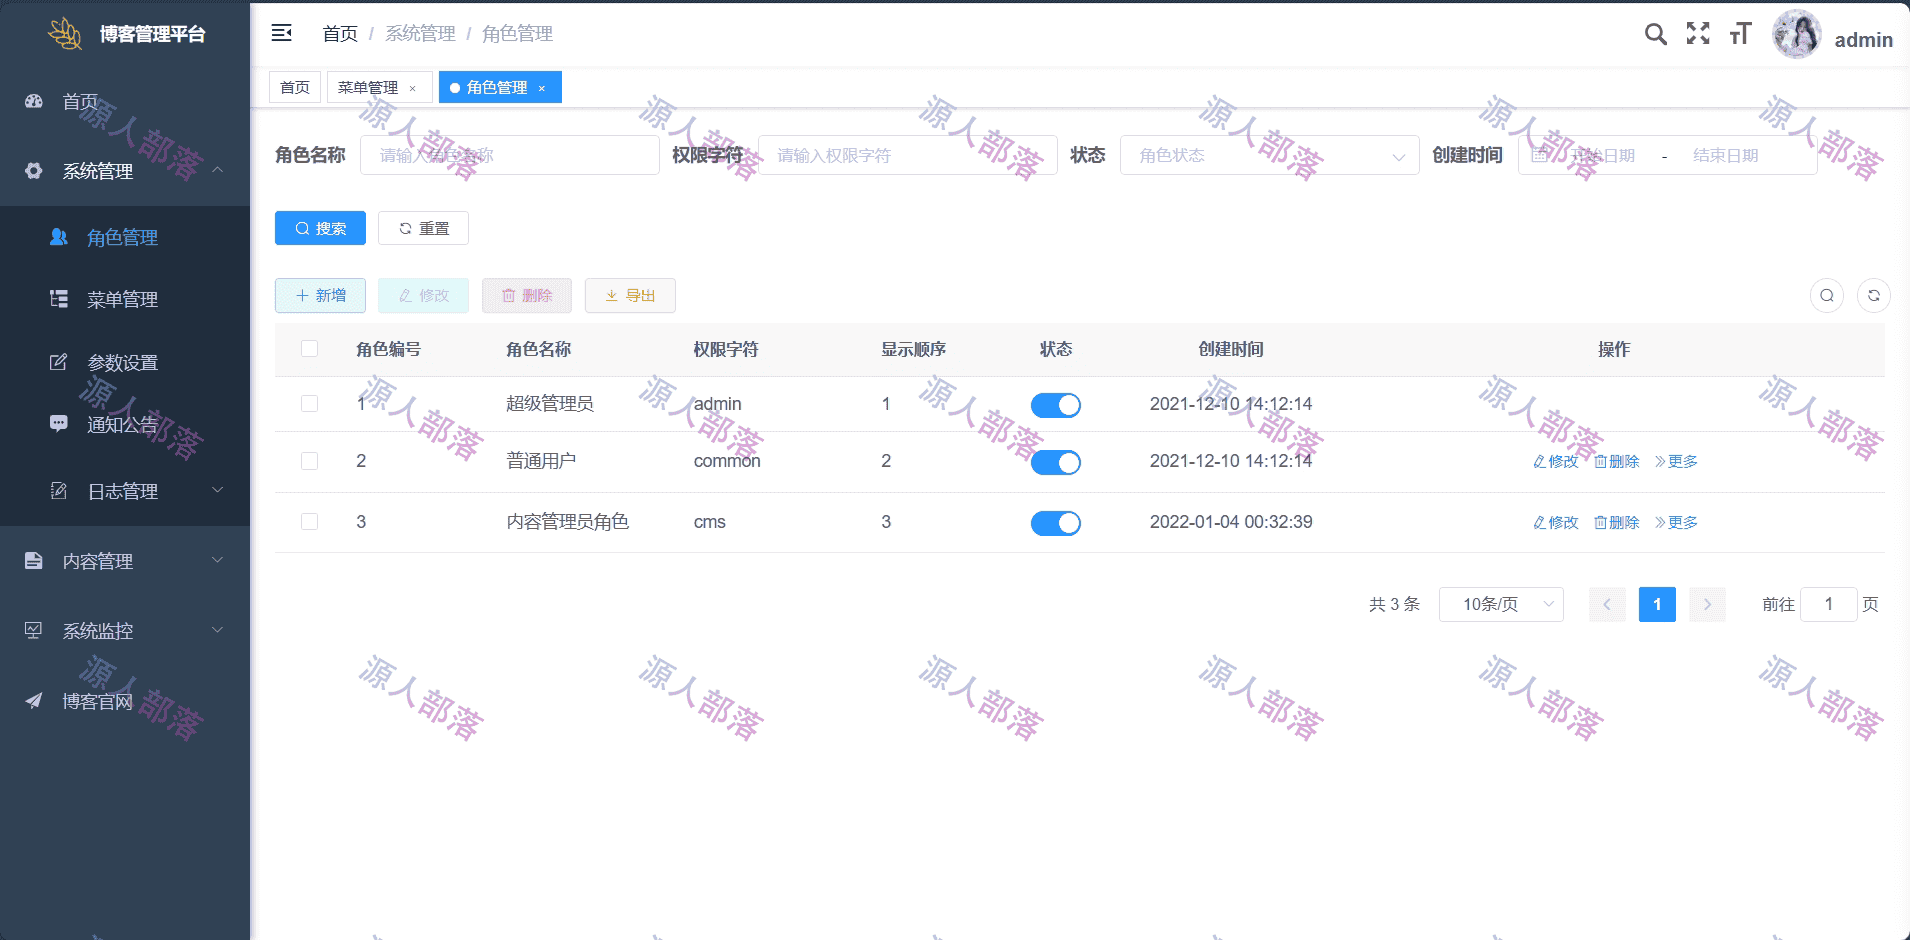The height and width of the screenshot is (940, 1910).
Task: Toggle status switch for 内容管理员角色
Action: pos(1056,523)
